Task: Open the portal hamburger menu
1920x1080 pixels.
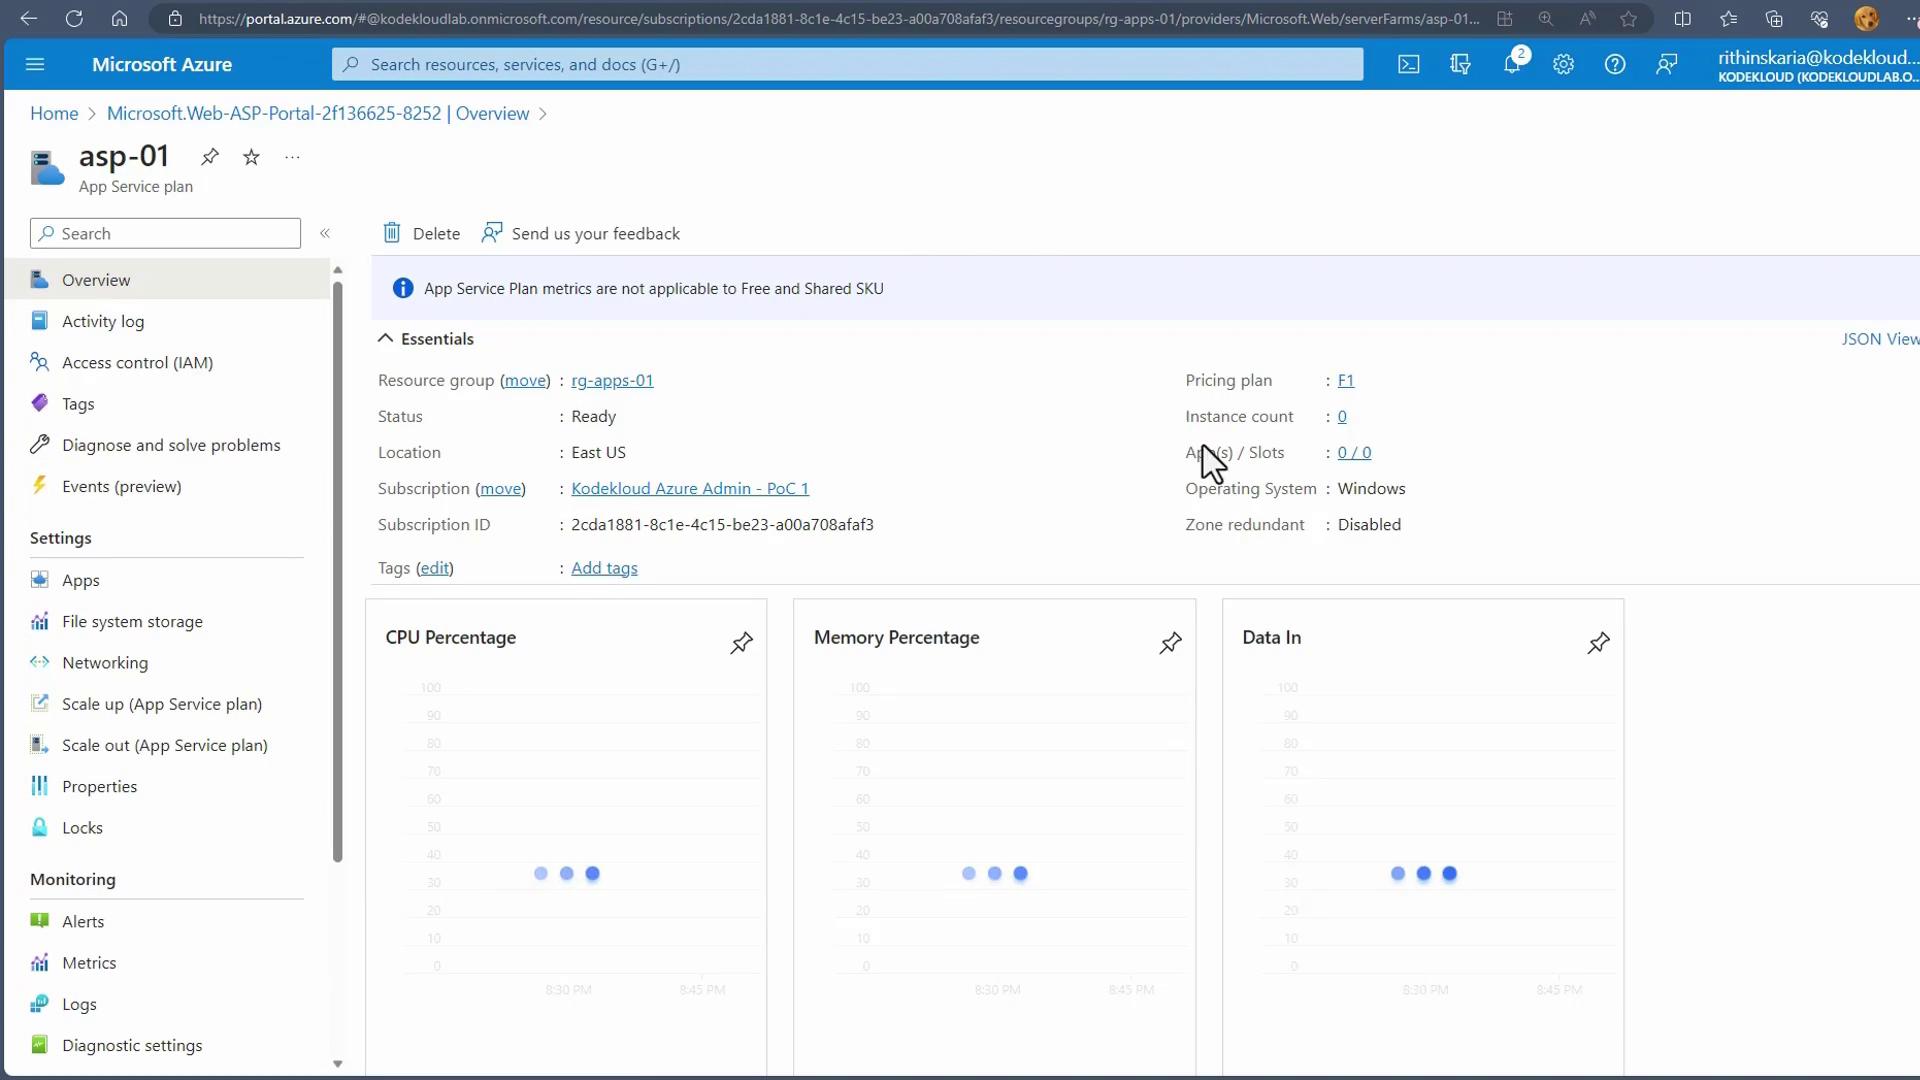Action: [x=35, y=65]
